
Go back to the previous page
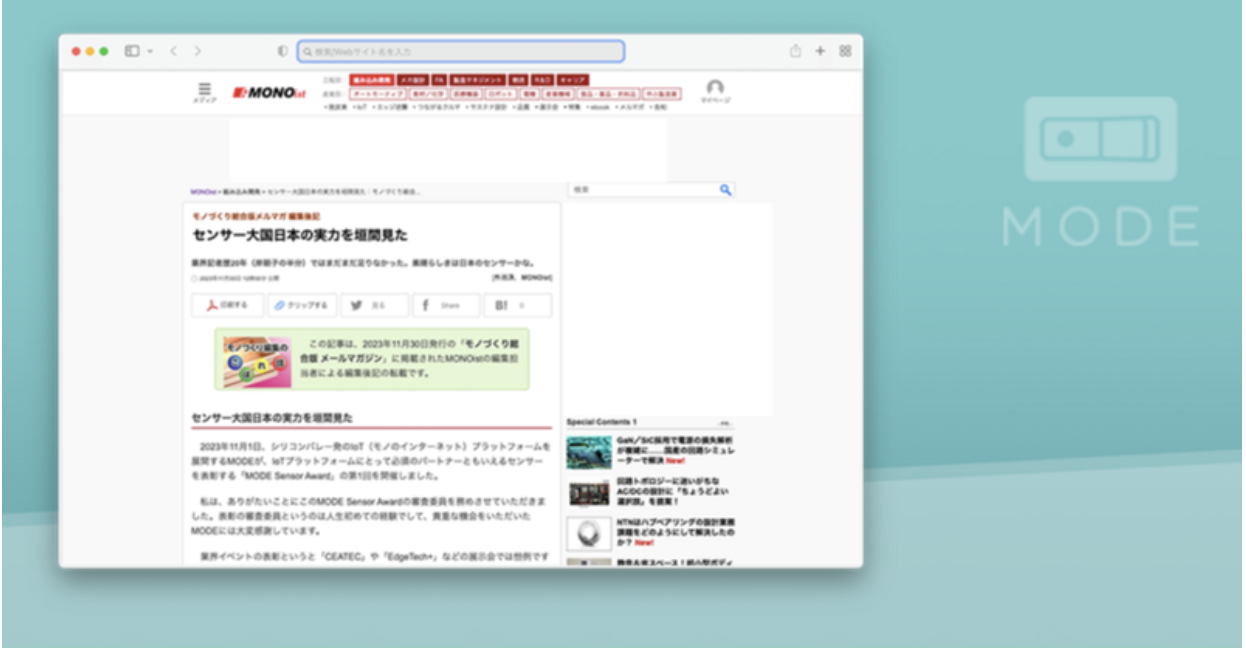[173, 51]
